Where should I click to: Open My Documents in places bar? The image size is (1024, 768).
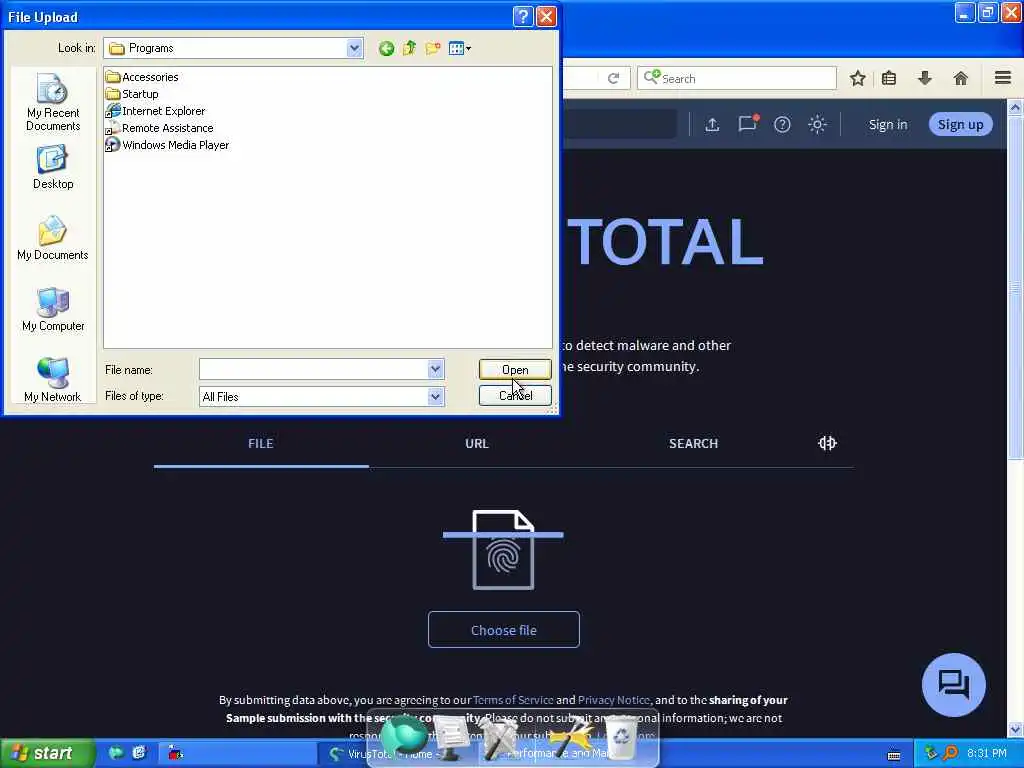[x=53, y=238]
